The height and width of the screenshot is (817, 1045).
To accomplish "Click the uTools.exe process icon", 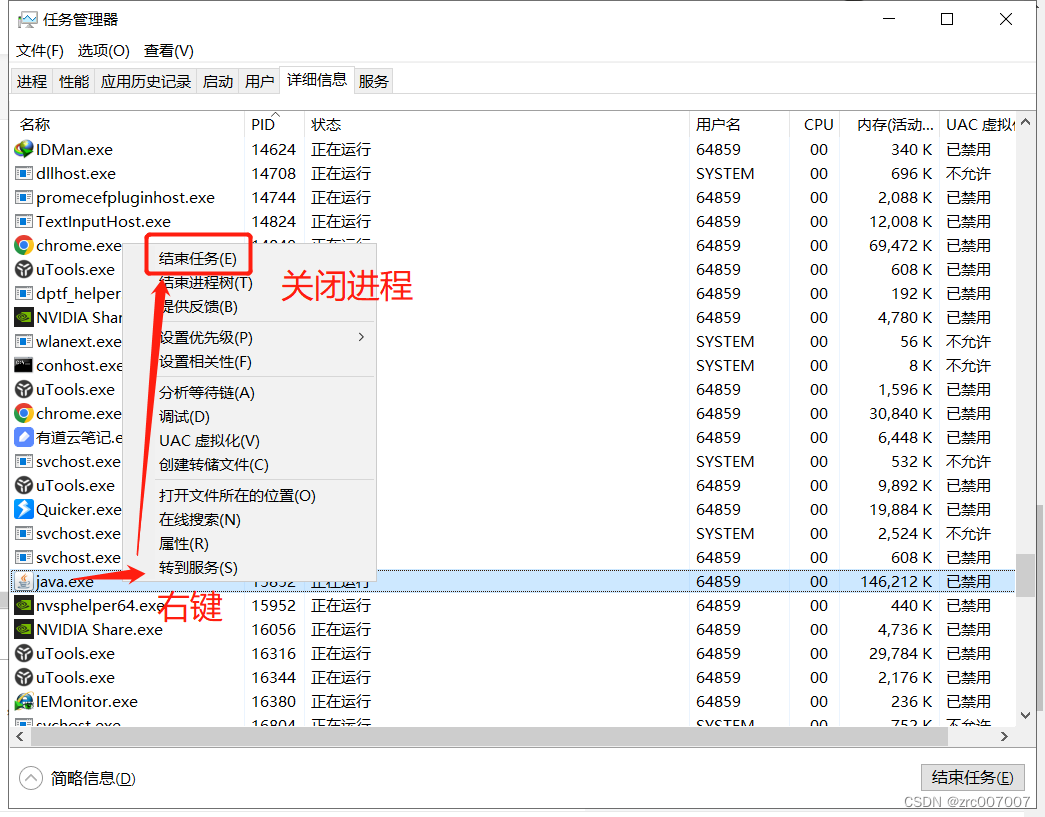I will coord(24,269).
